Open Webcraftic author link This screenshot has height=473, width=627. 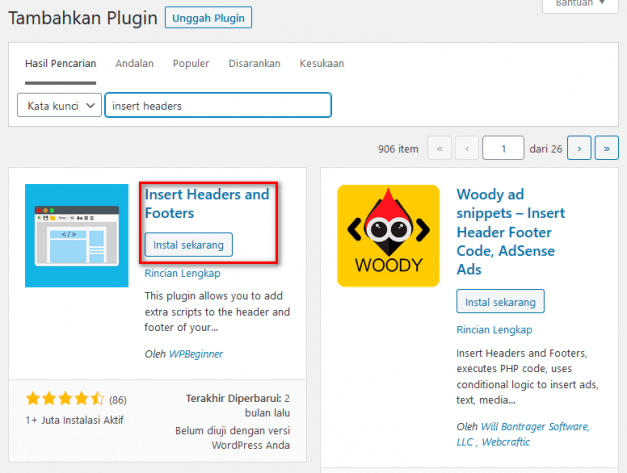pyautogui.click(x=505, y=442)
